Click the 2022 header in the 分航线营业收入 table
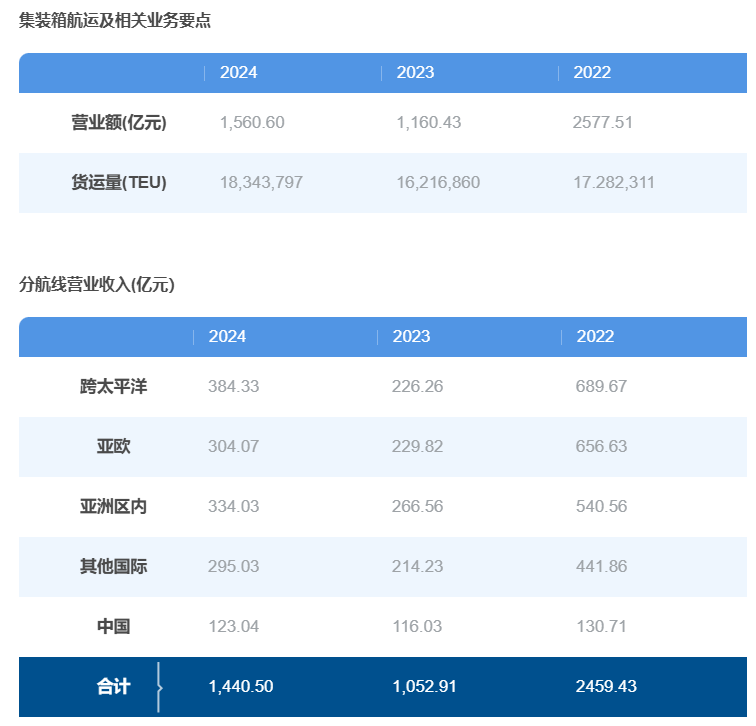This screenshot has height=726, width=756. (595, 337)
